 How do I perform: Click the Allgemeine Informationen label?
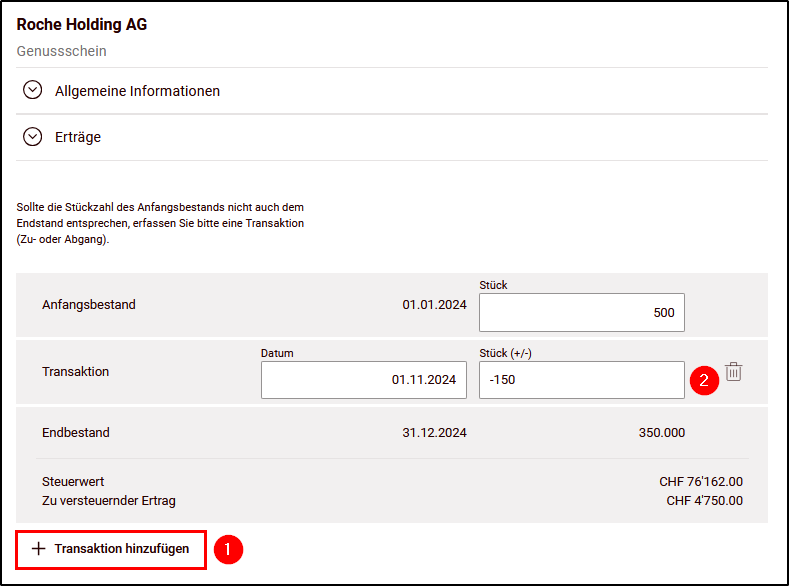point(137,91)
